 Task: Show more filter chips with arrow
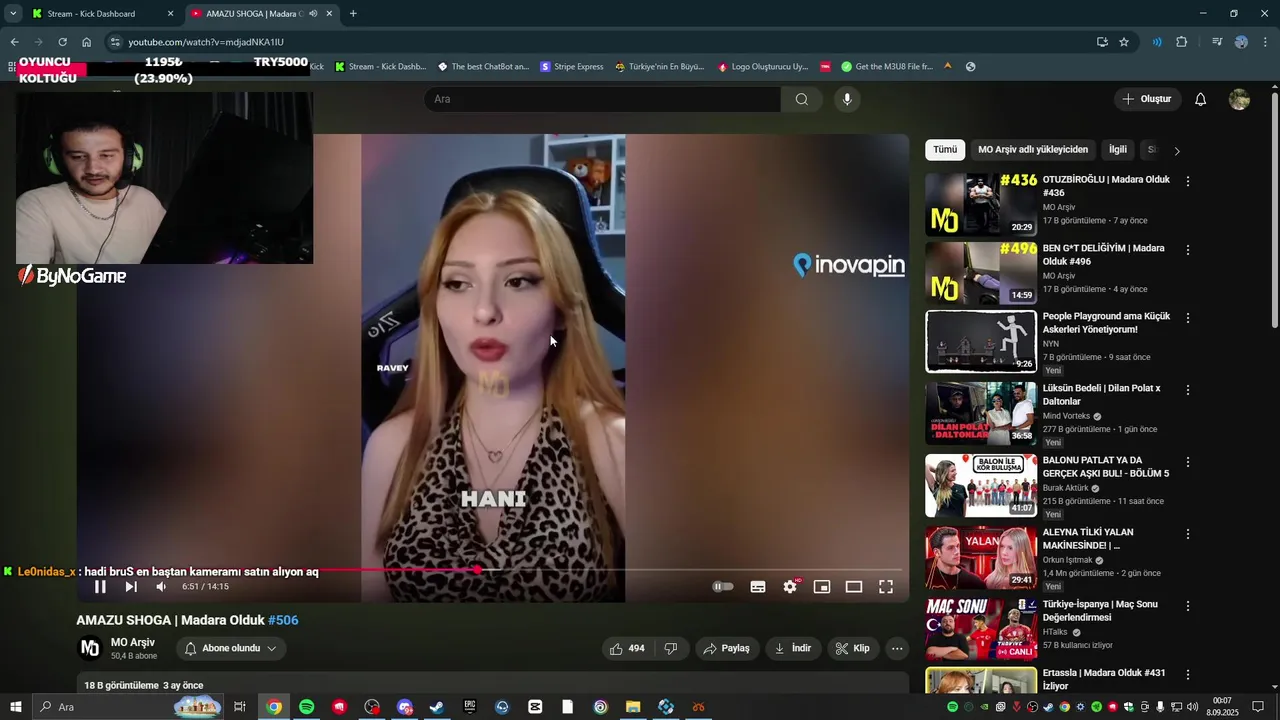pyautogui.click(x=1177, y=151)
